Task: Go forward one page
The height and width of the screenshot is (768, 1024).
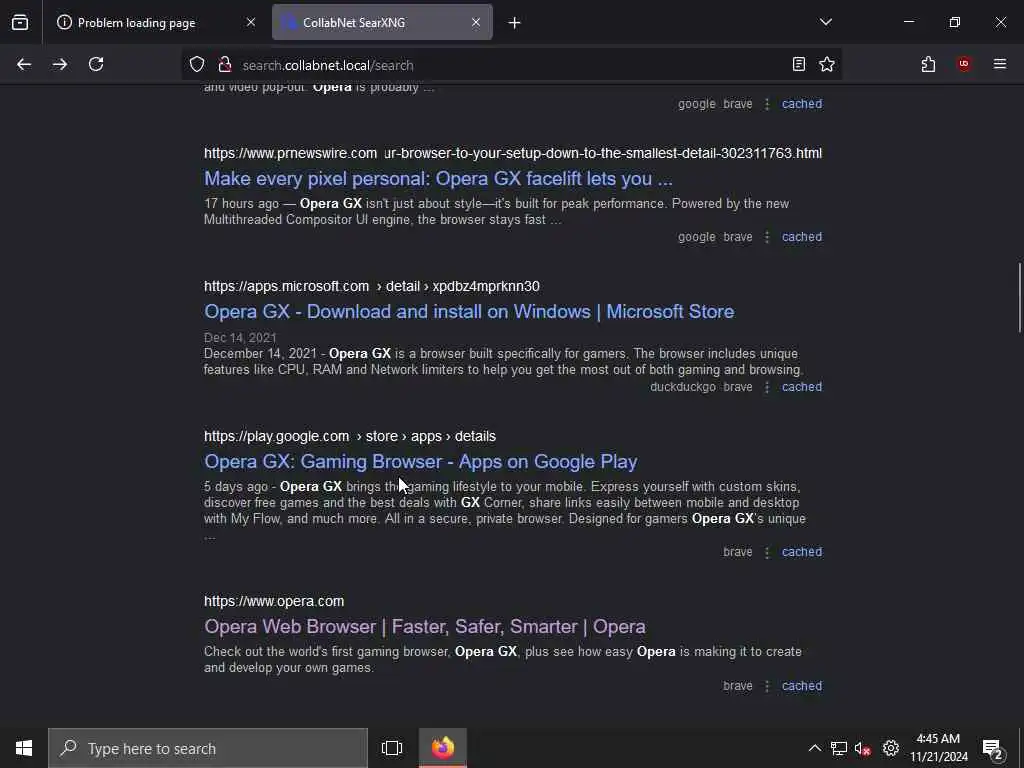Action: [x=60, y=64]
